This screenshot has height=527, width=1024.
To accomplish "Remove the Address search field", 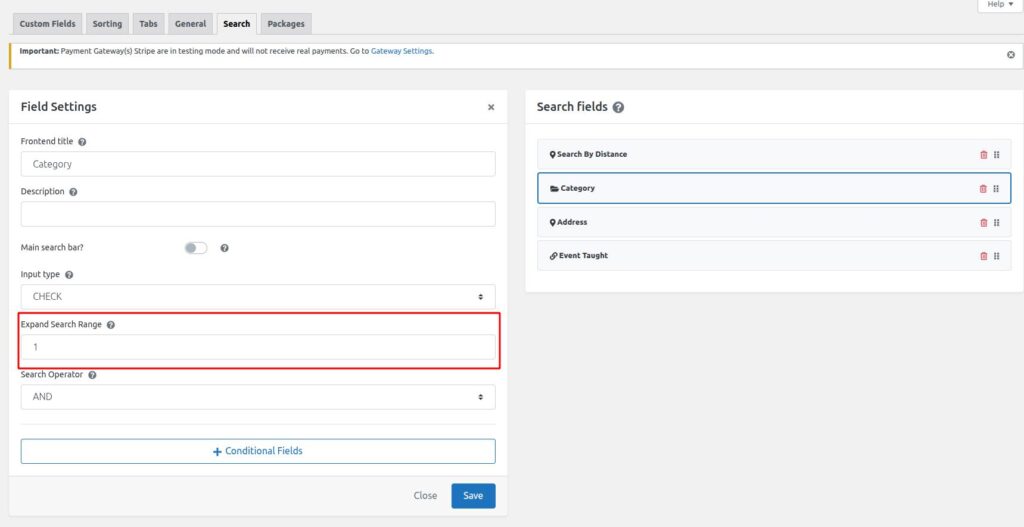I will [x=983, y=223].
